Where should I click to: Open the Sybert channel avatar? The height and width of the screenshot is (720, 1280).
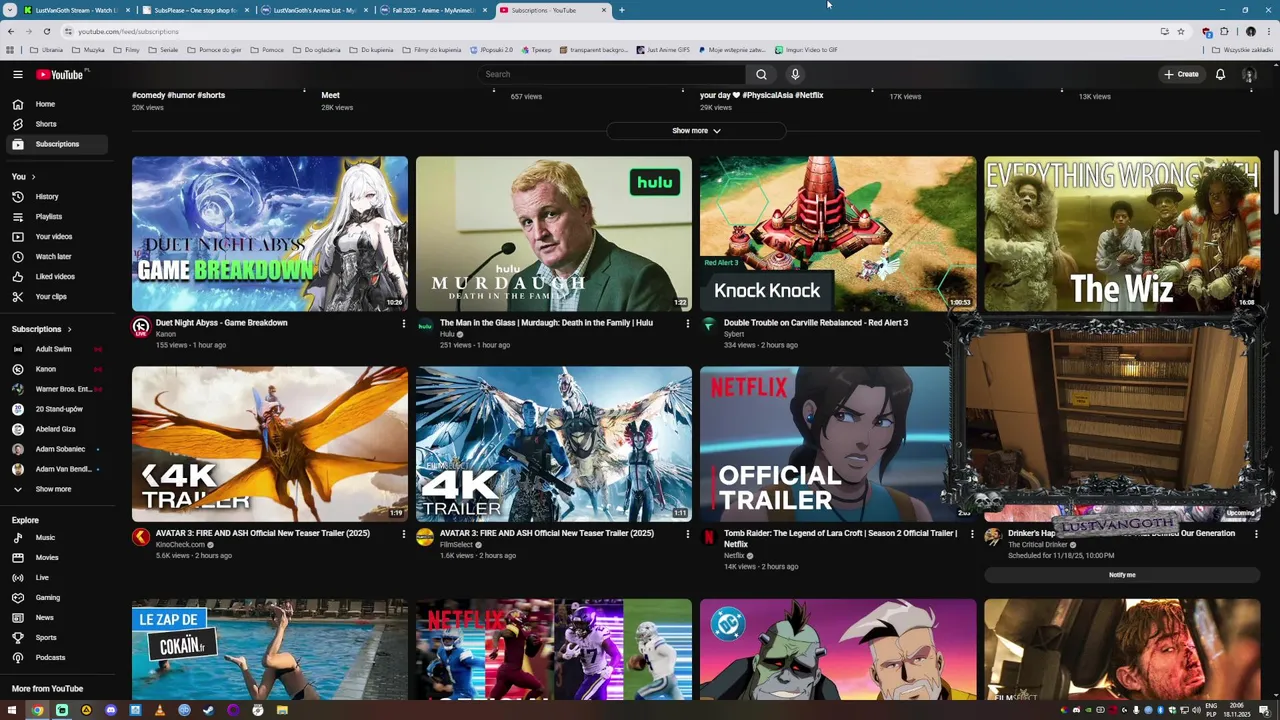709,325
